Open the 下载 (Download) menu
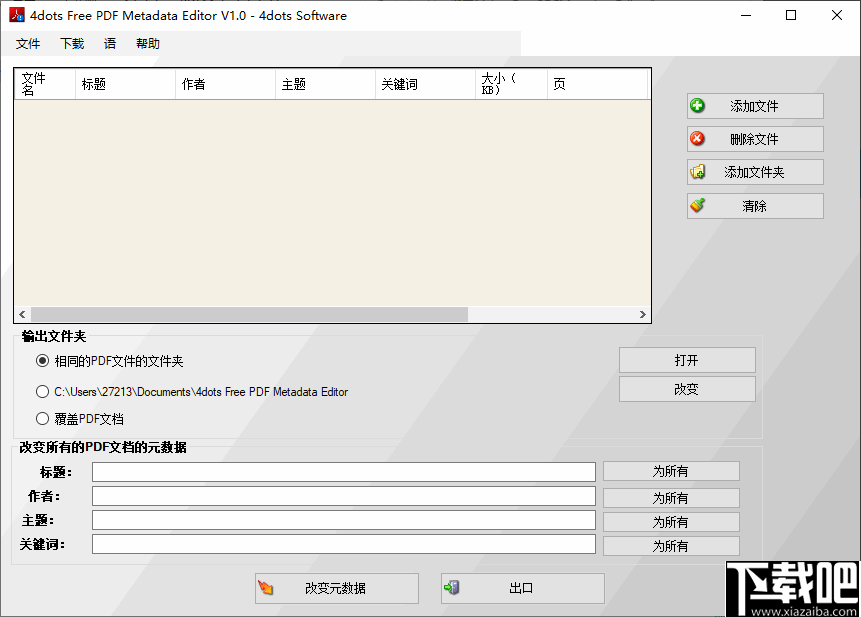The width and height of the screenshot is (861, 617). 71,43
